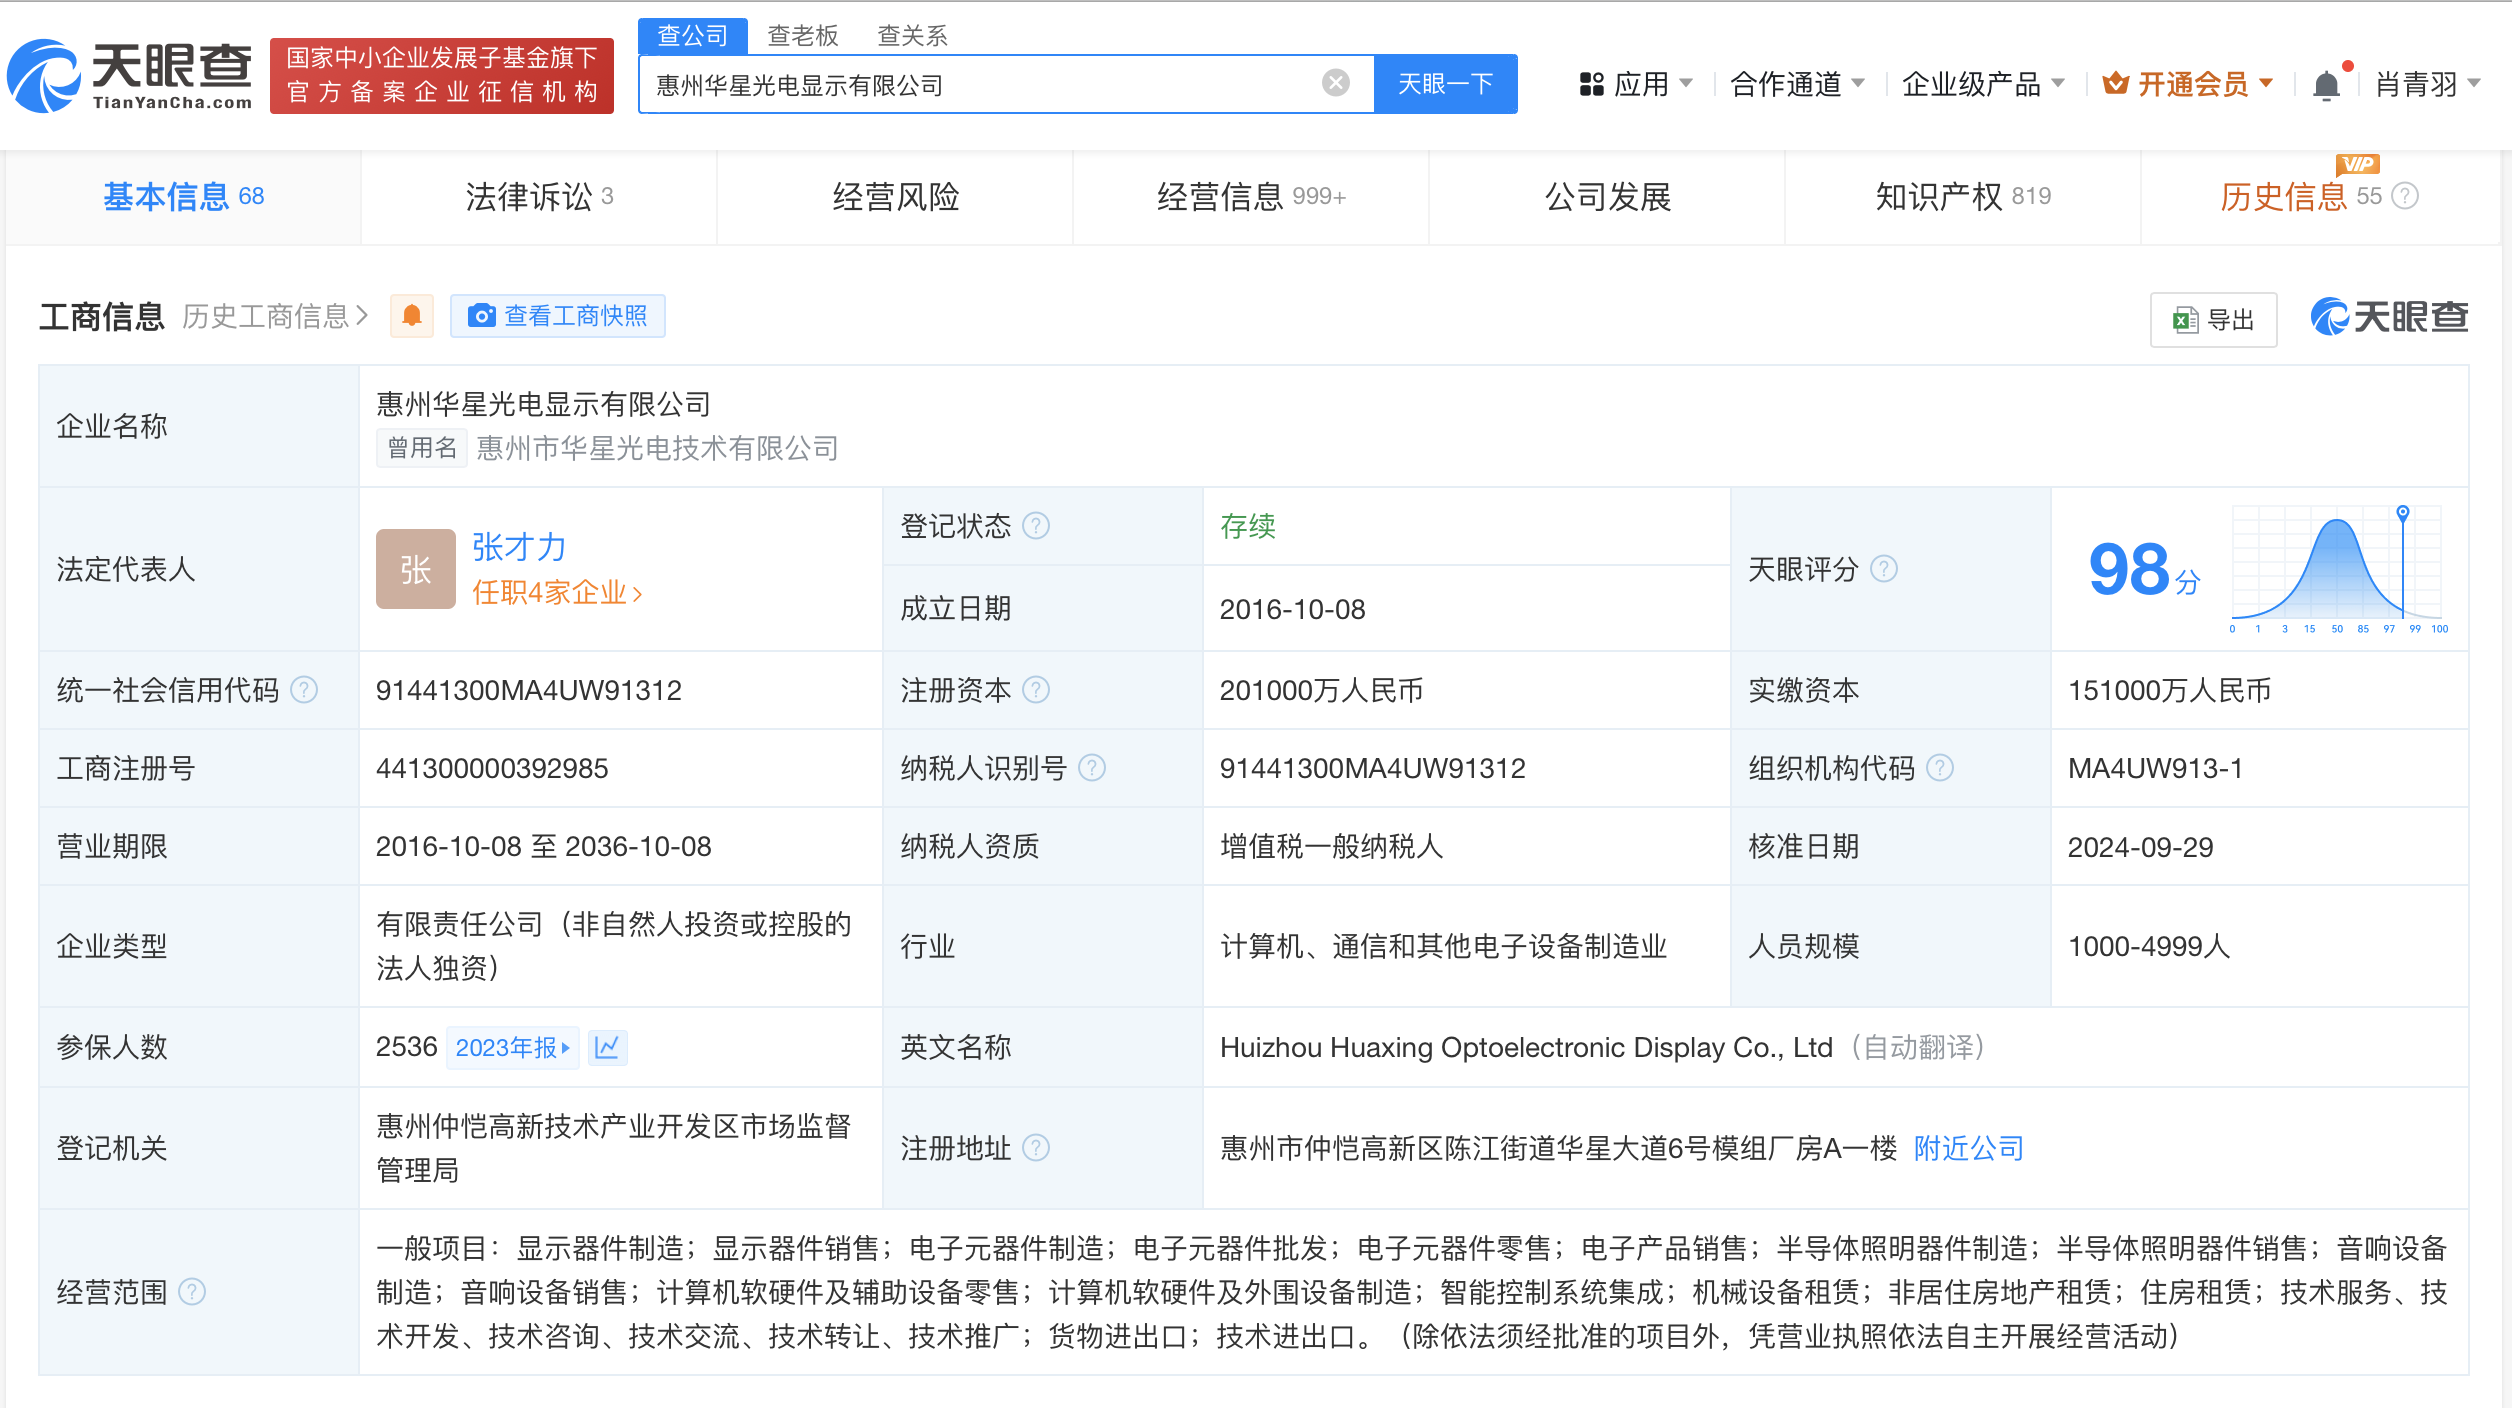
Task: Click industry value 计算机、通信和其他电子设备制造业
Action: coord(1443,946)
